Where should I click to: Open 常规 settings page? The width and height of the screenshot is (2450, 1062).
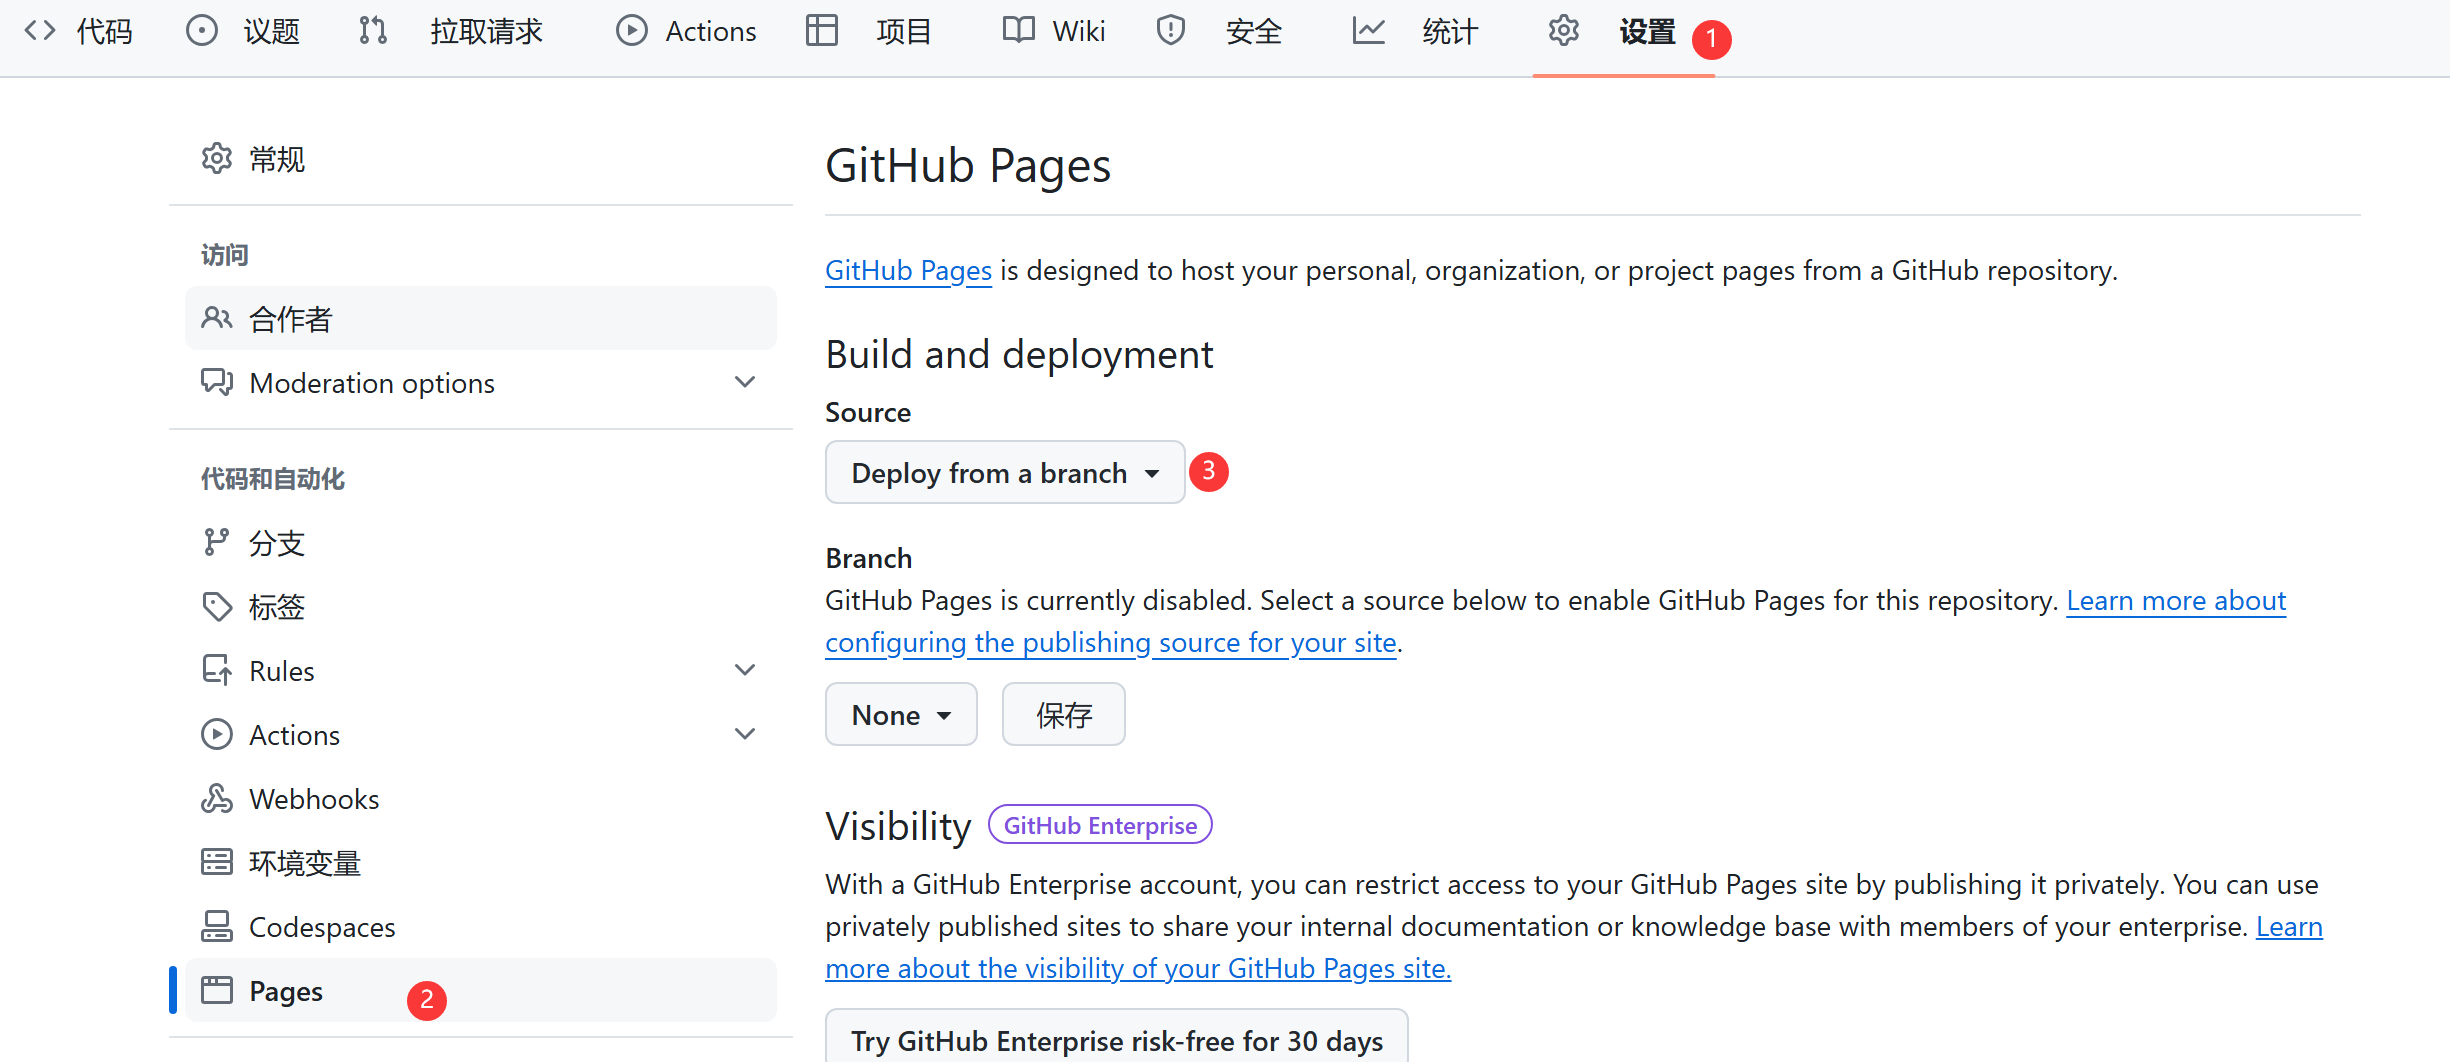coord(481,158)
